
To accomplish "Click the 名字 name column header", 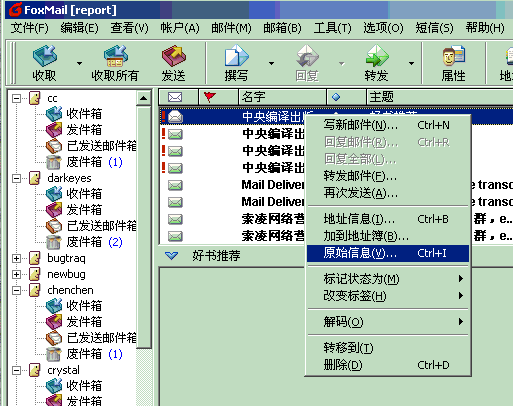I will tap(282, 97).
